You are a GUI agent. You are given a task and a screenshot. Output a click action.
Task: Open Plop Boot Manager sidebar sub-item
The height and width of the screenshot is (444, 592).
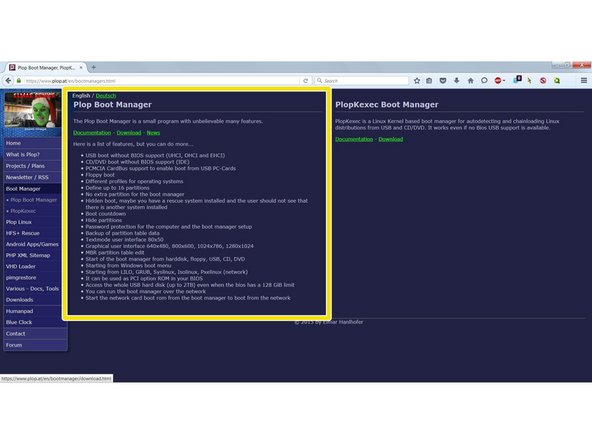coord(34,200)
